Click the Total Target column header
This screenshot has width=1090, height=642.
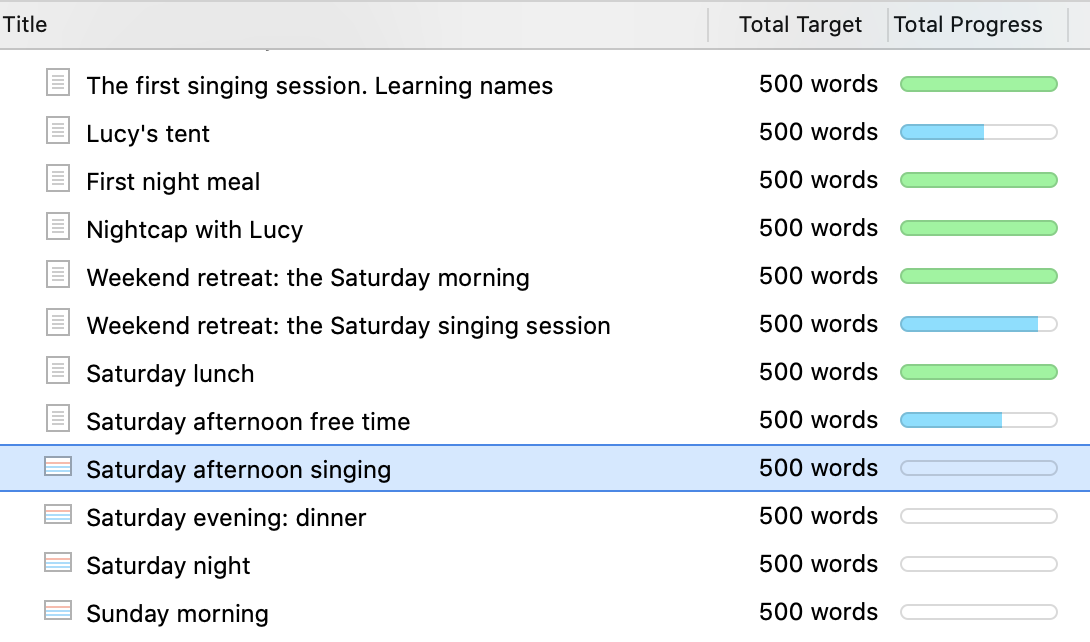(x=799, y=24)
